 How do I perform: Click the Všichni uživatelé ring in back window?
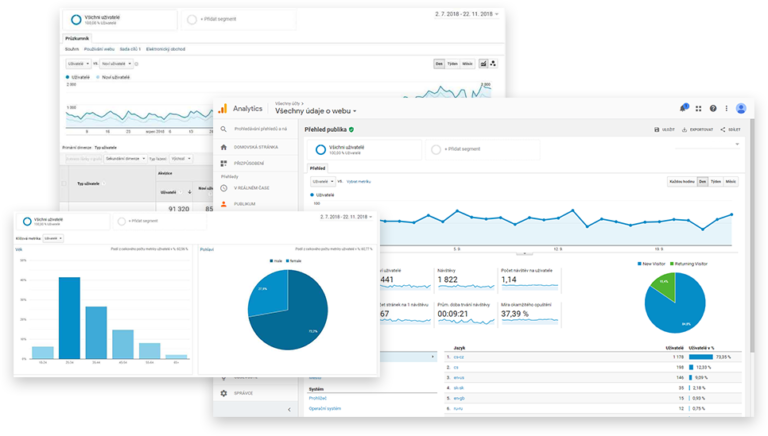(x=76, y=20)
